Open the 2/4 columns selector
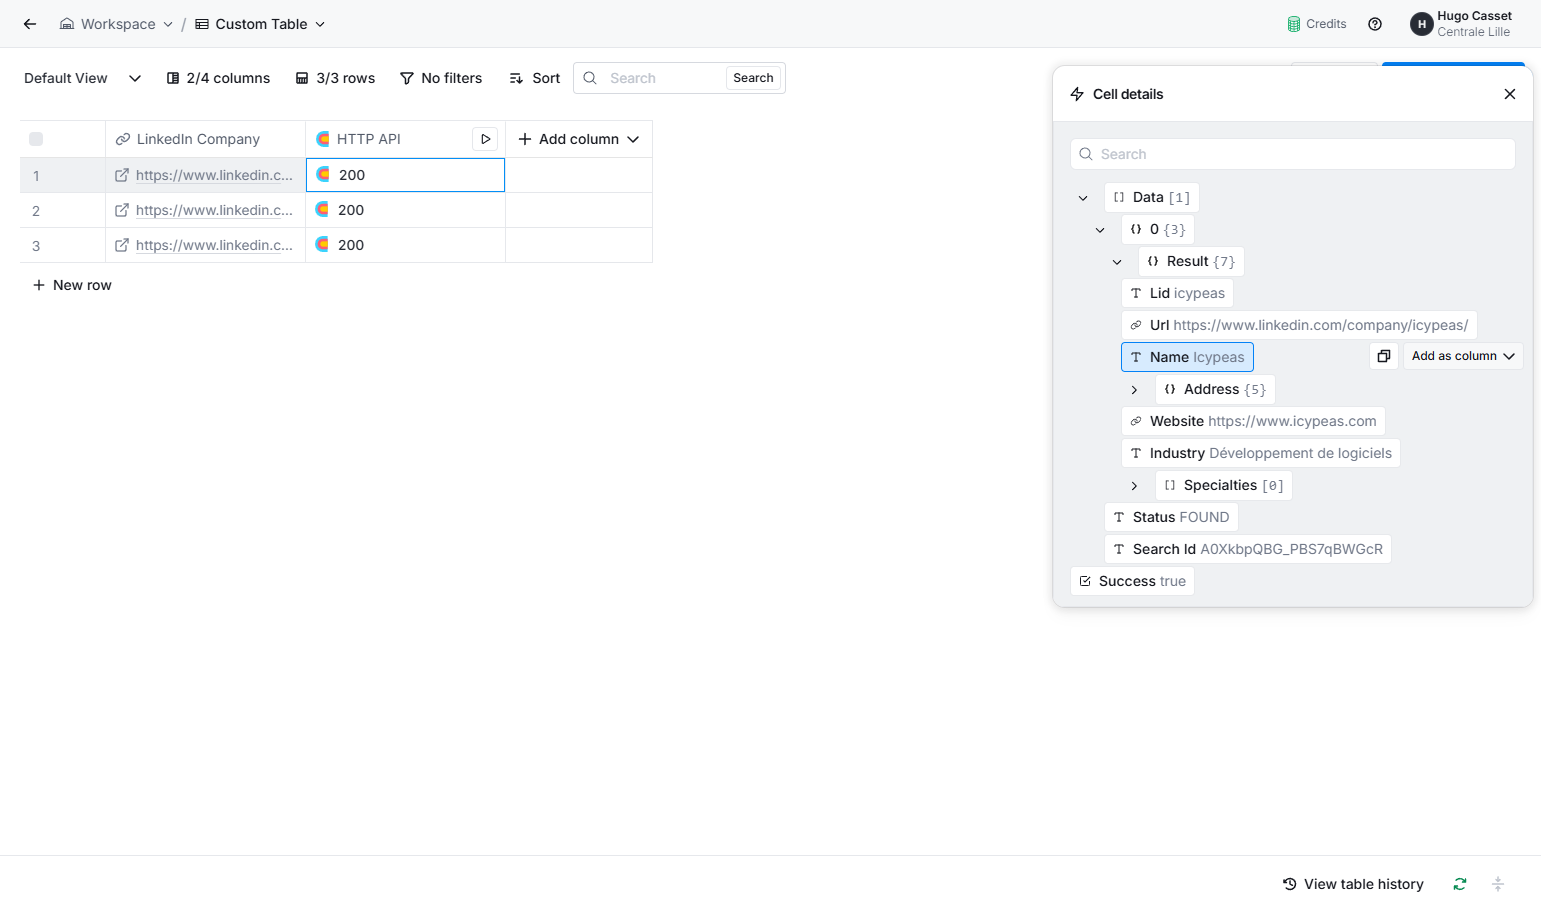Image resolution: width=1541 pixels, height=911 pixels. tap(218, 78)
